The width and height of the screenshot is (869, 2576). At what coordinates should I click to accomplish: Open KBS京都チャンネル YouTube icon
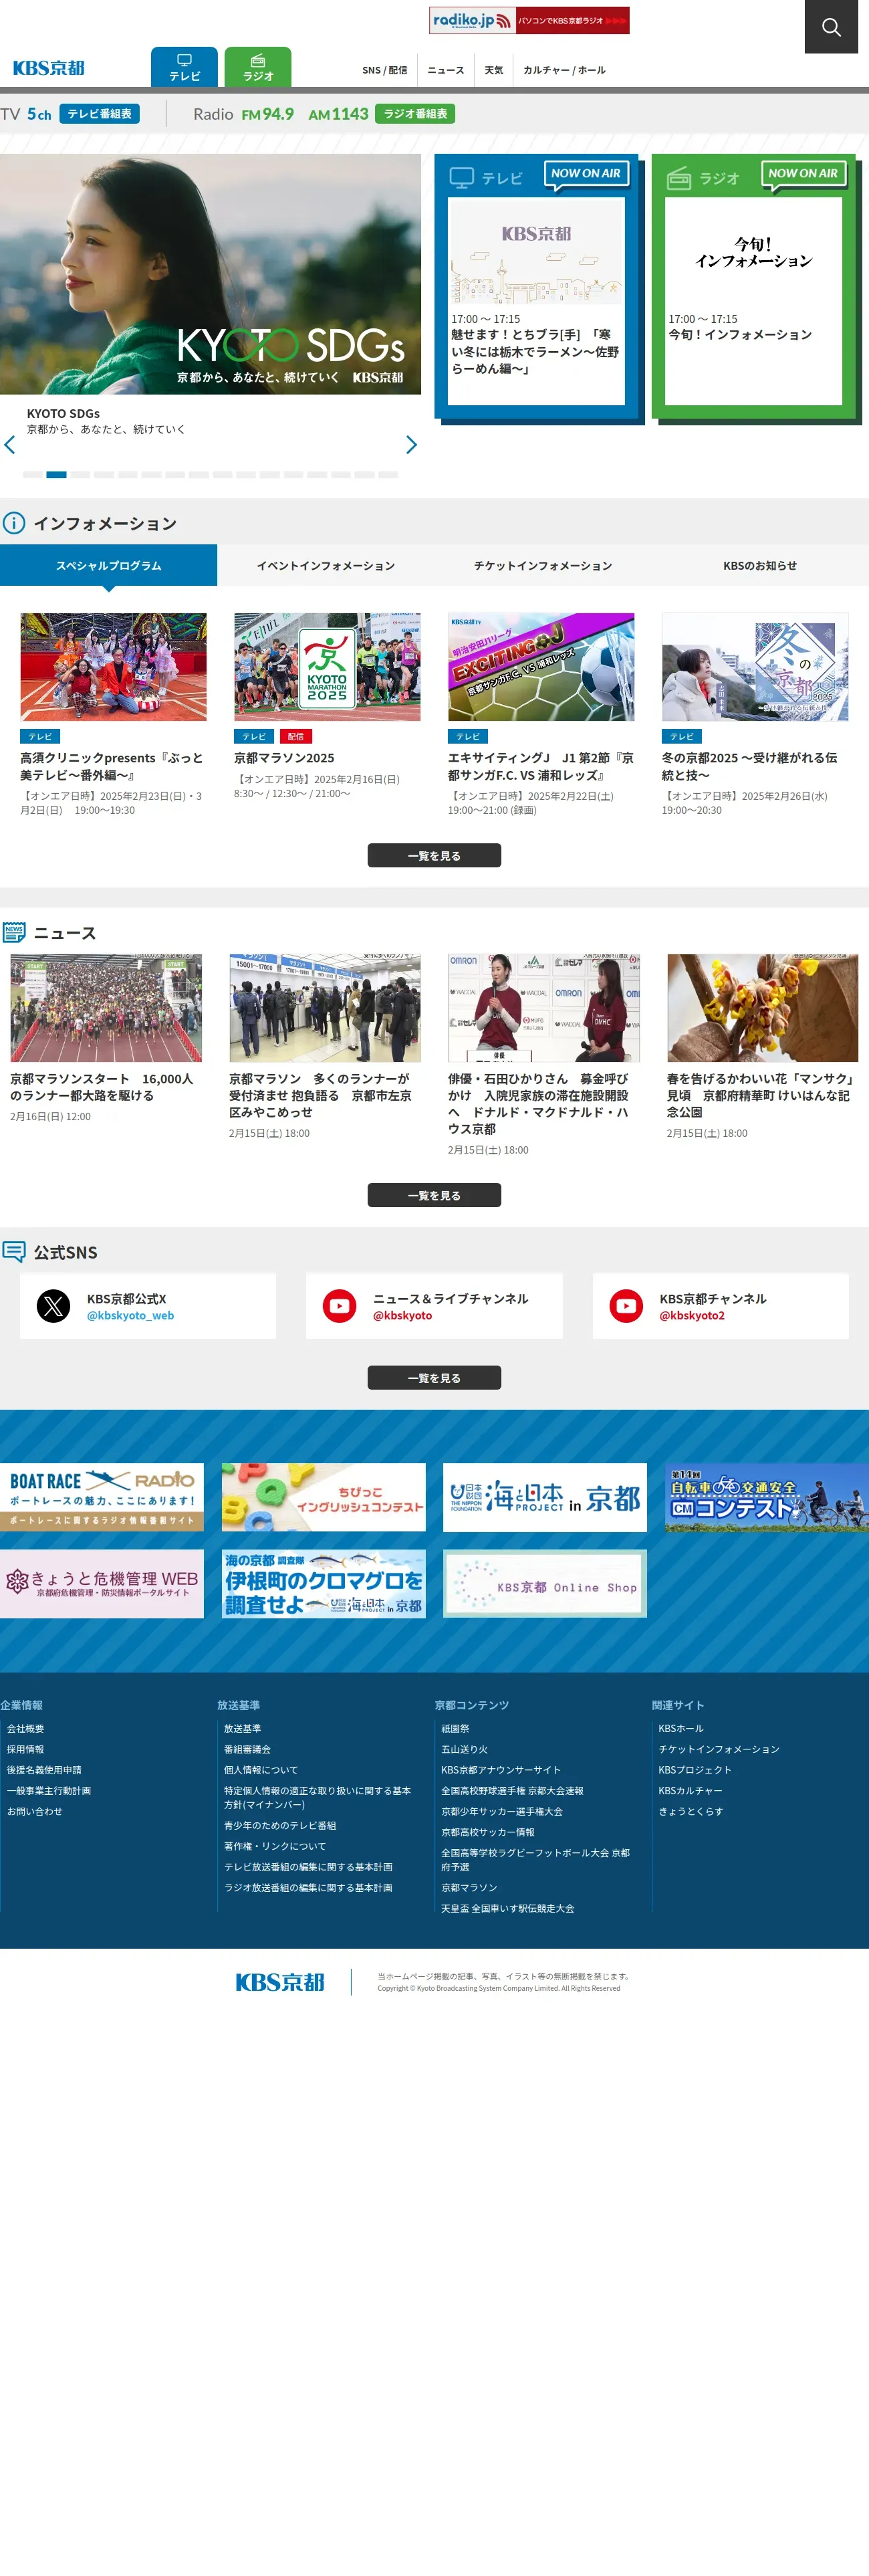[627, 1306]
